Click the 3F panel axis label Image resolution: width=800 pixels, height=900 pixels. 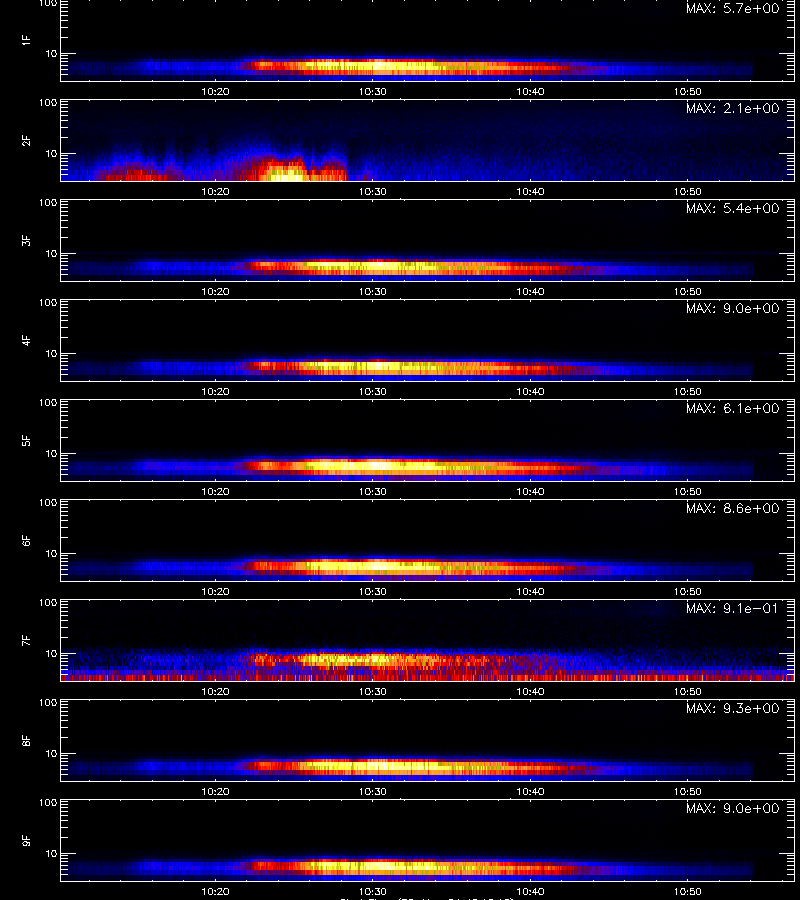pyautogui.click(x=25, y=240)
